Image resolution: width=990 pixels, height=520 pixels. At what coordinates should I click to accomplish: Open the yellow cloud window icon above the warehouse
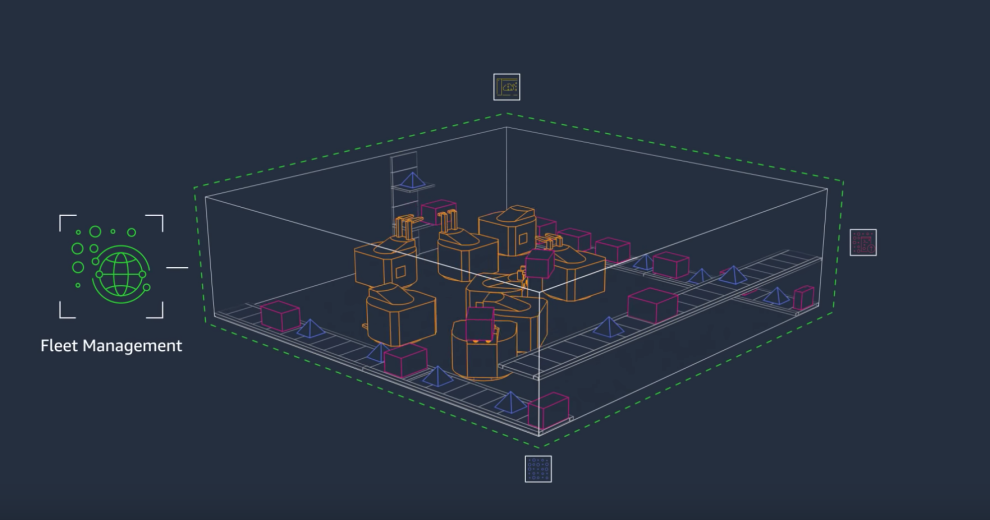tap(506, 87)
